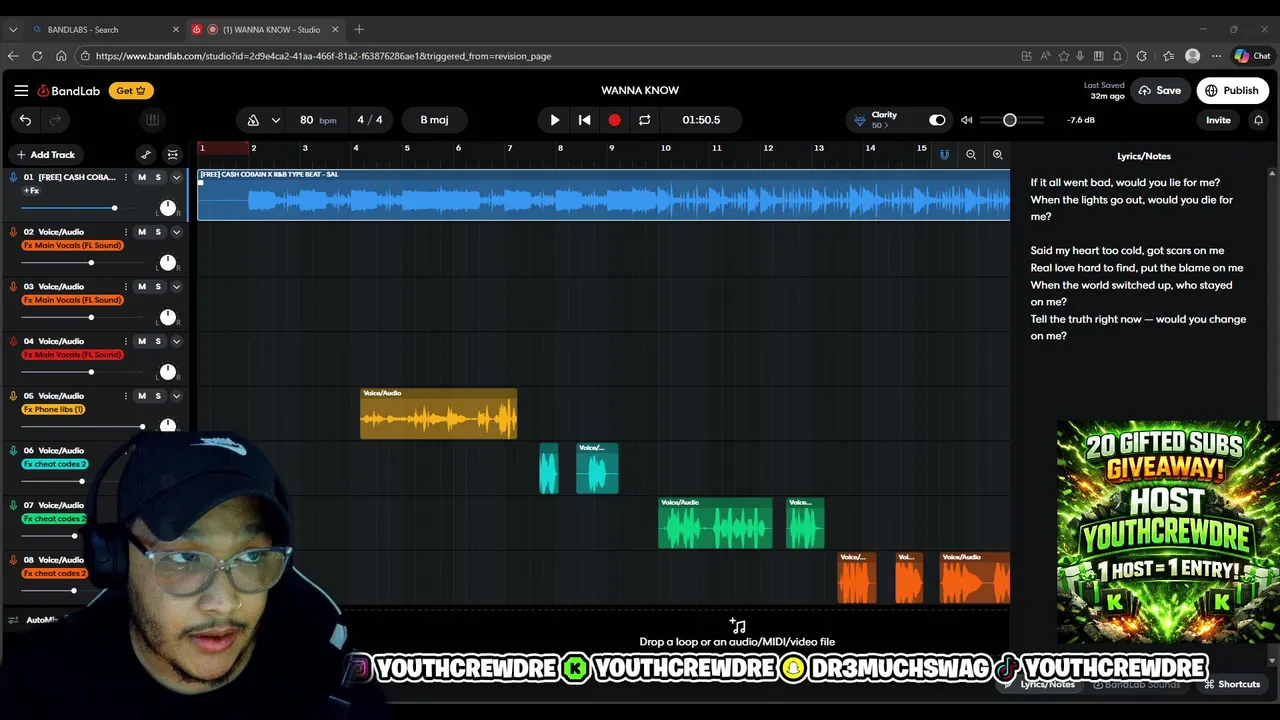The image size is (1280, 720).
Task: Click the WANNA KNOW project title
Action: [x=640, y=90]
